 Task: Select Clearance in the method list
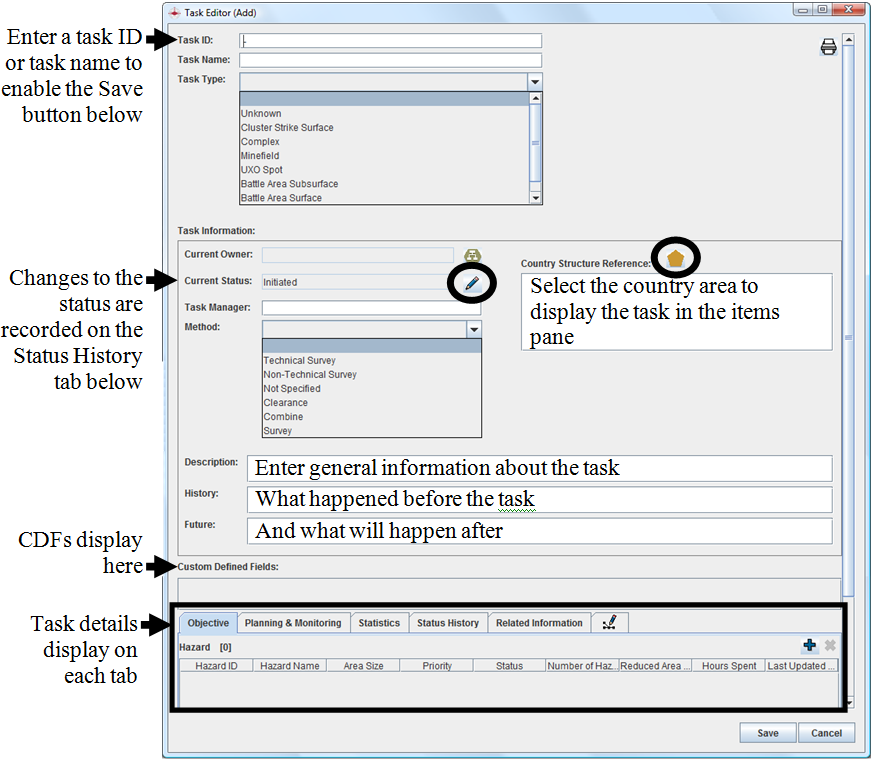(x=285, y=403)
